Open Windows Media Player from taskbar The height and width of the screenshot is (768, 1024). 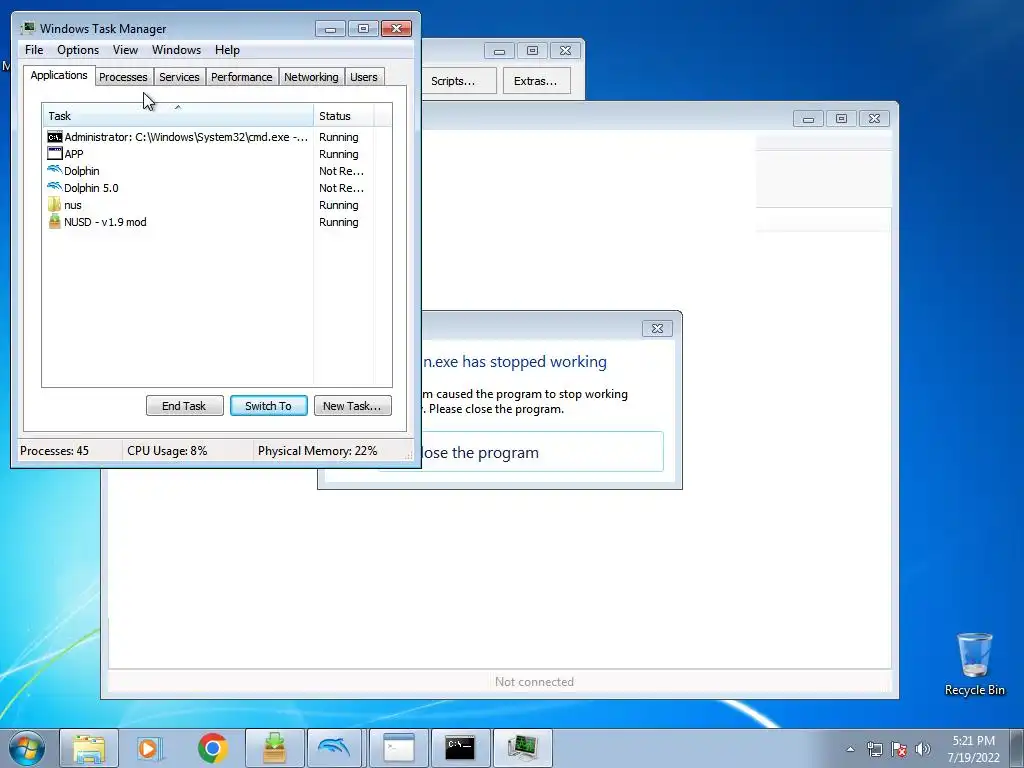pos(150,748)
